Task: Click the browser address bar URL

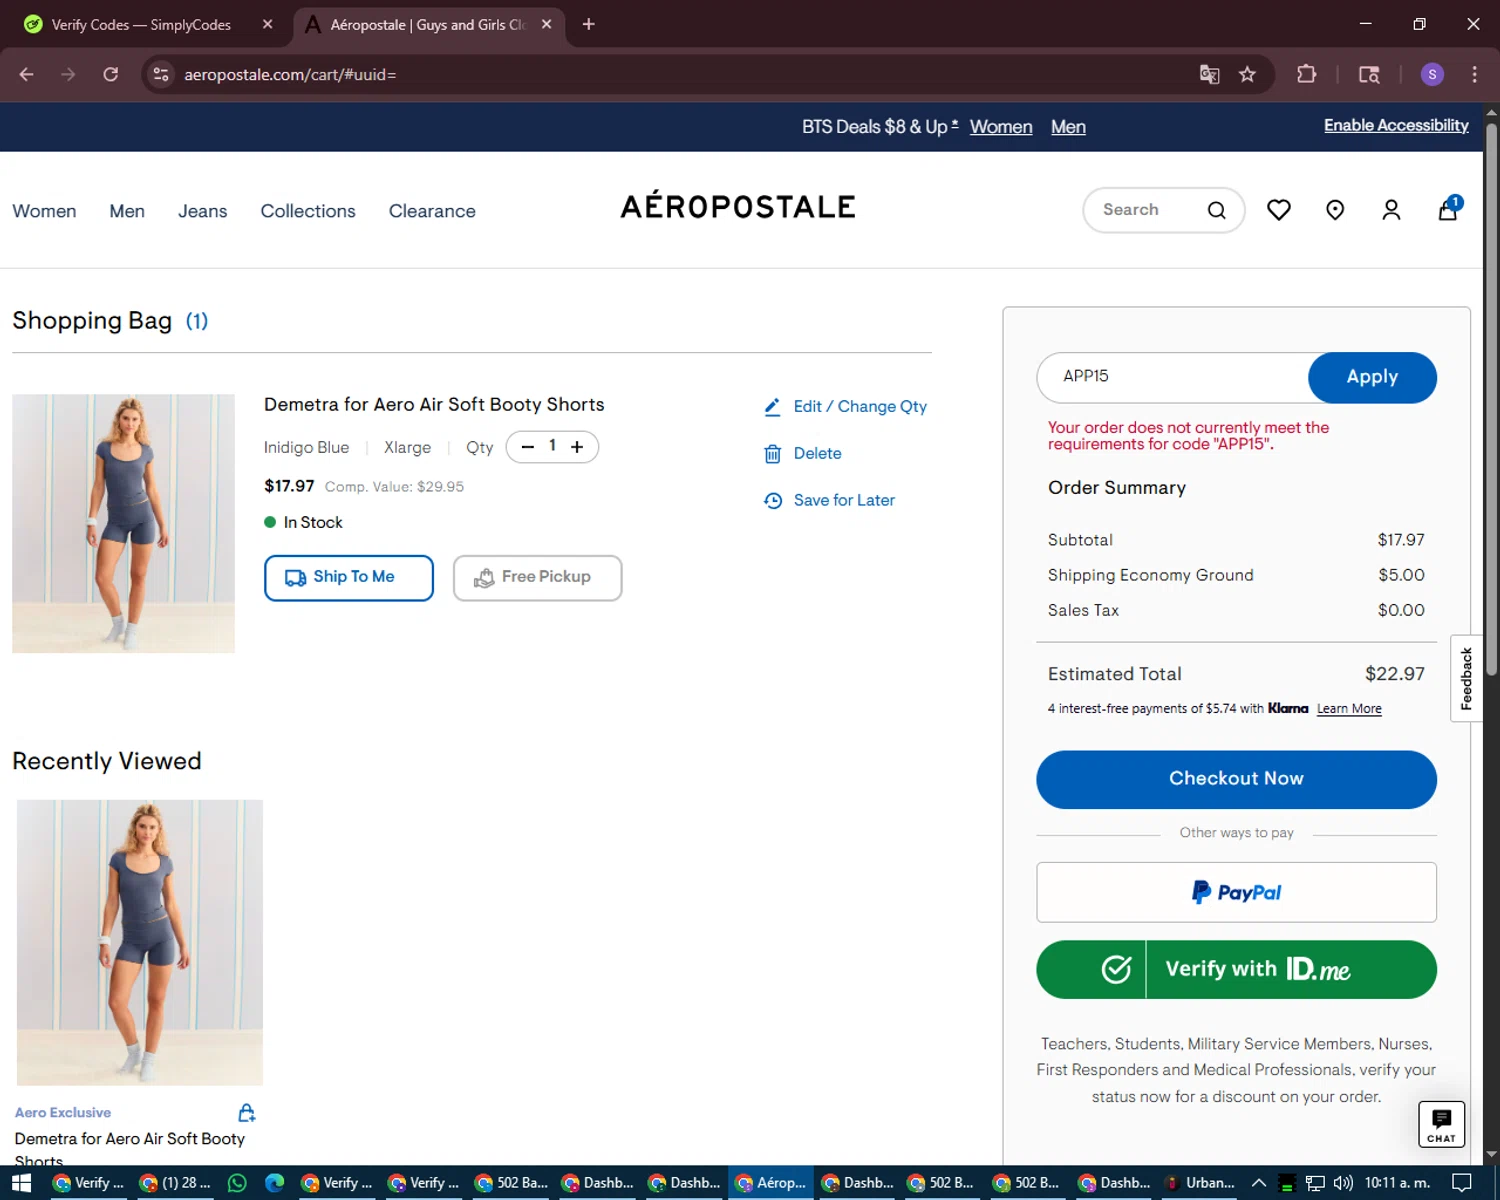Action: pyautogui.click(x=290, y=75)
